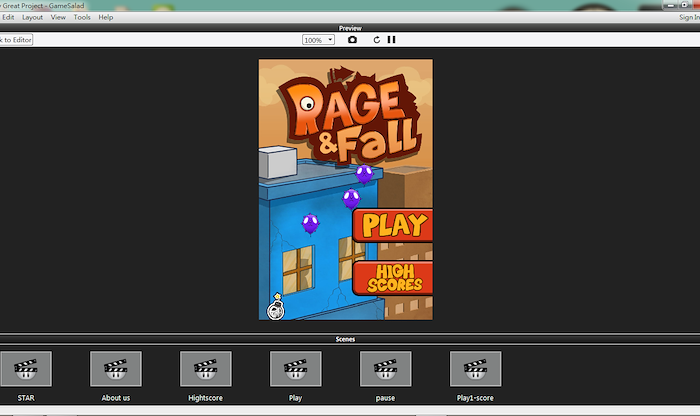Click the Play scene label
The width and height of the screenshot is (700, 416).
(295, 398)
